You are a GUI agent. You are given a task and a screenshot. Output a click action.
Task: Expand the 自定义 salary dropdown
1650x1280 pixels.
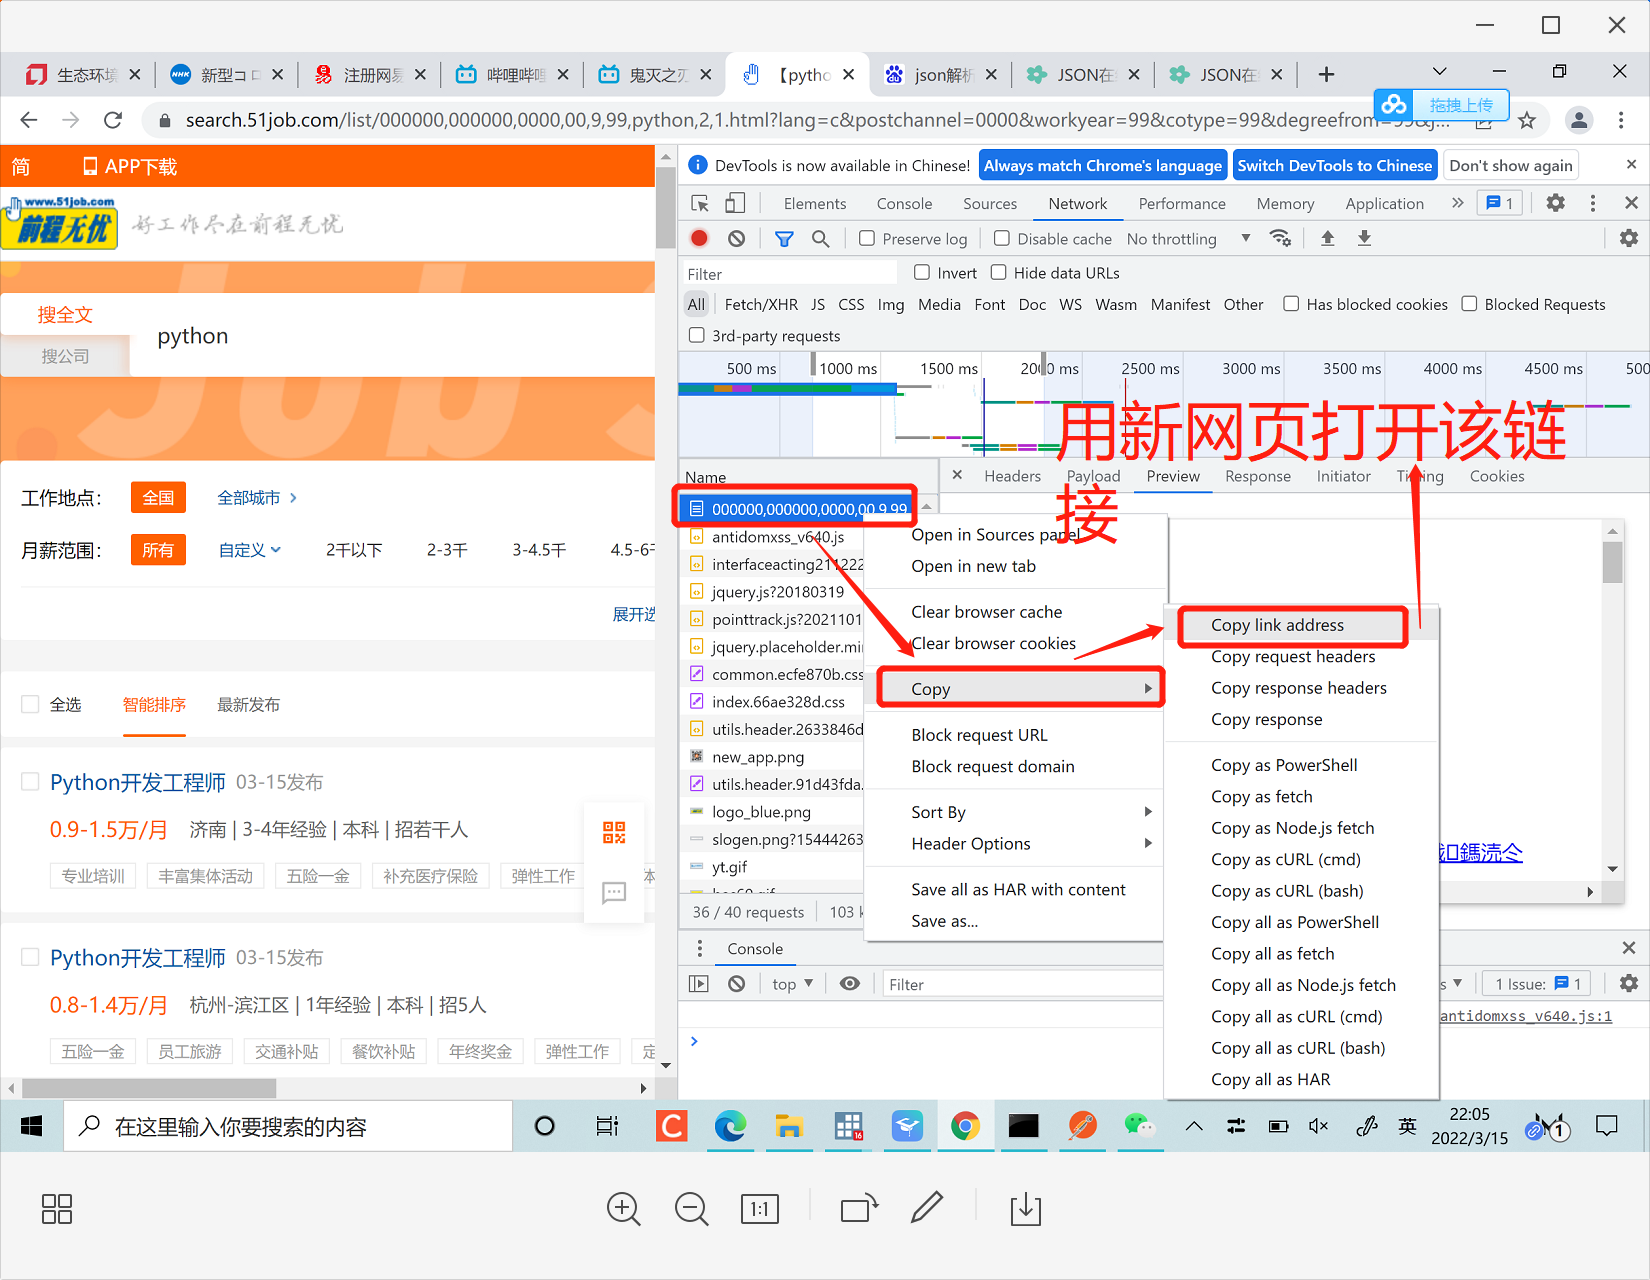click(250, 550)
